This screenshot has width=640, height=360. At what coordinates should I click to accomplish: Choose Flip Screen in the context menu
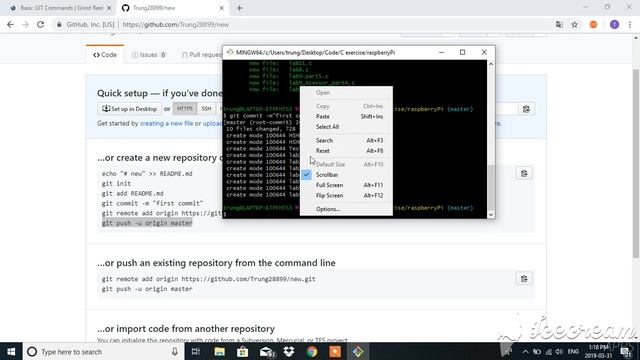(346, 196)
